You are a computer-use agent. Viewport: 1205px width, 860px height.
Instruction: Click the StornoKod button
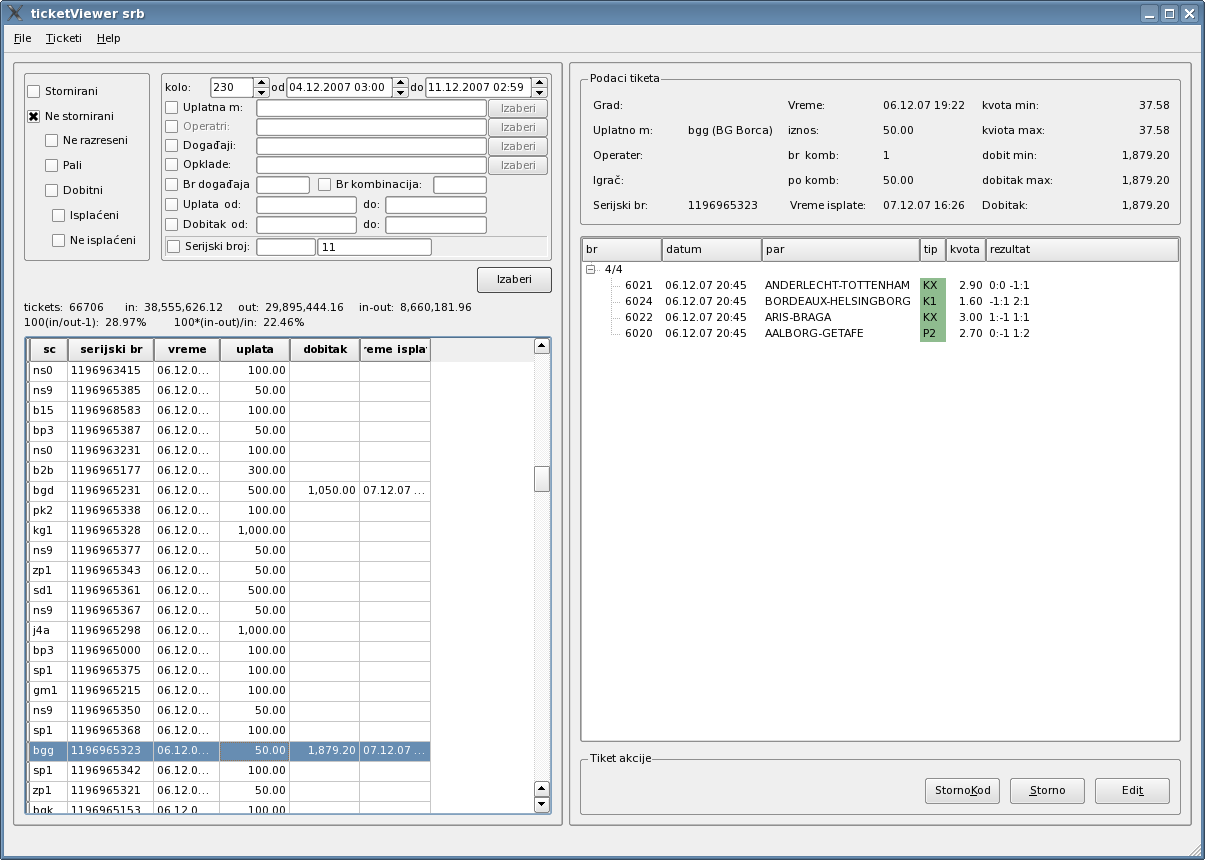(x=962, y=790)
